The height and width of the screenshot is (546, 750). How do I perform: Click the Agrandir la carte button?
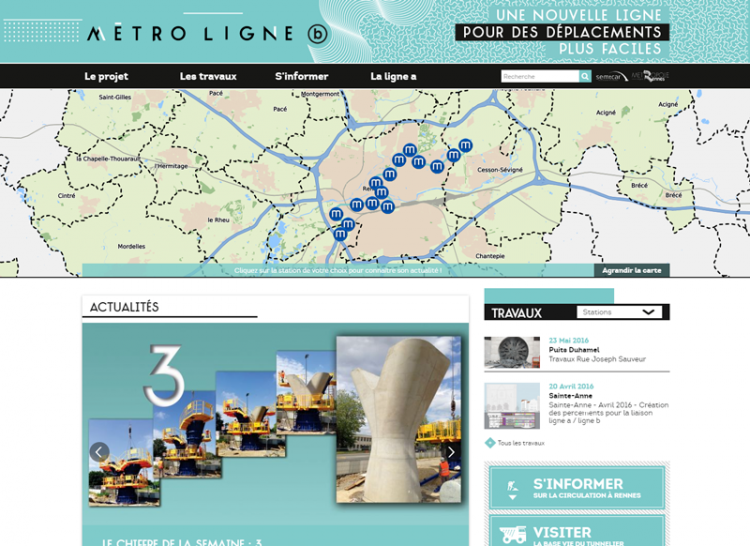click(x=631, y=270)
